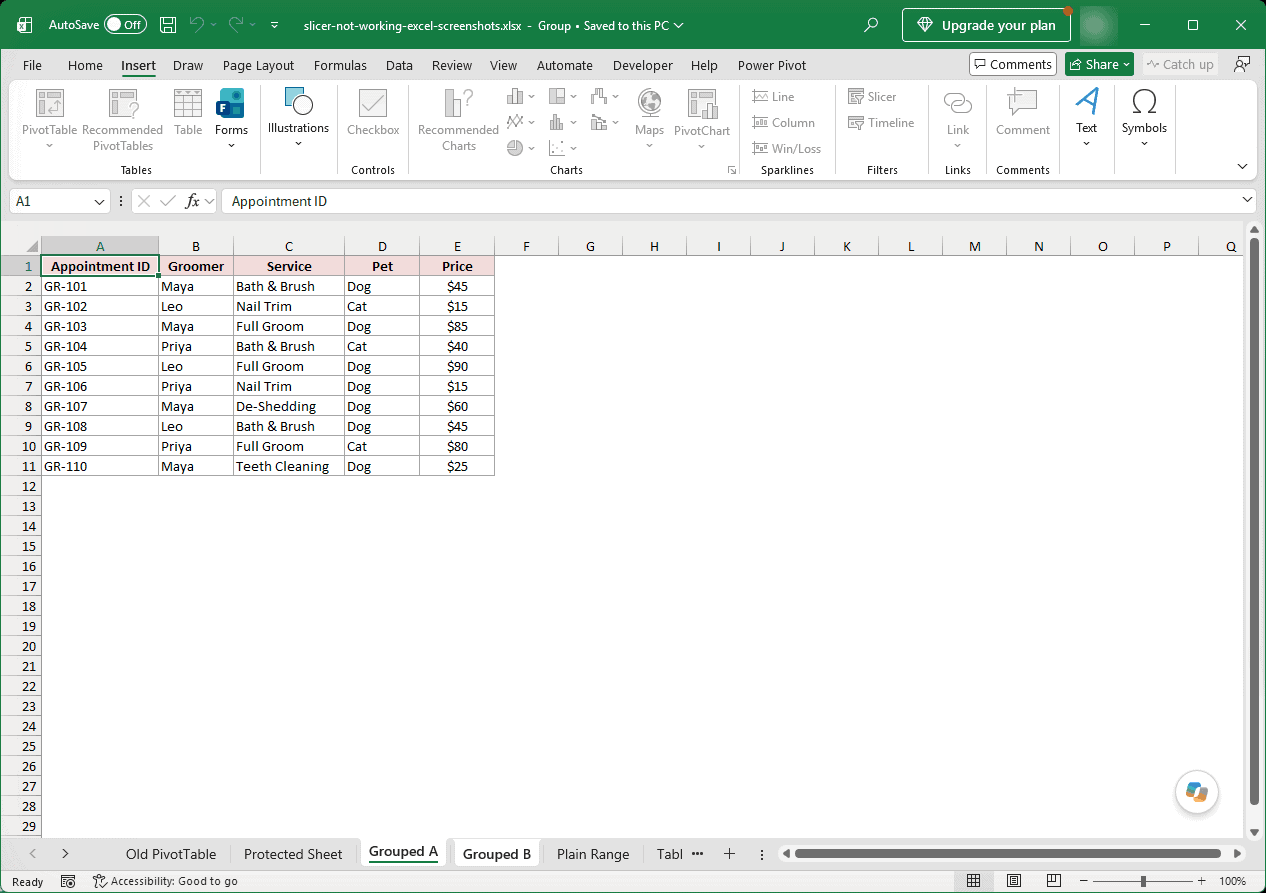Screen dimensions: 1266x893
Task: Open Recommended Charts
Action: [458, 120]
